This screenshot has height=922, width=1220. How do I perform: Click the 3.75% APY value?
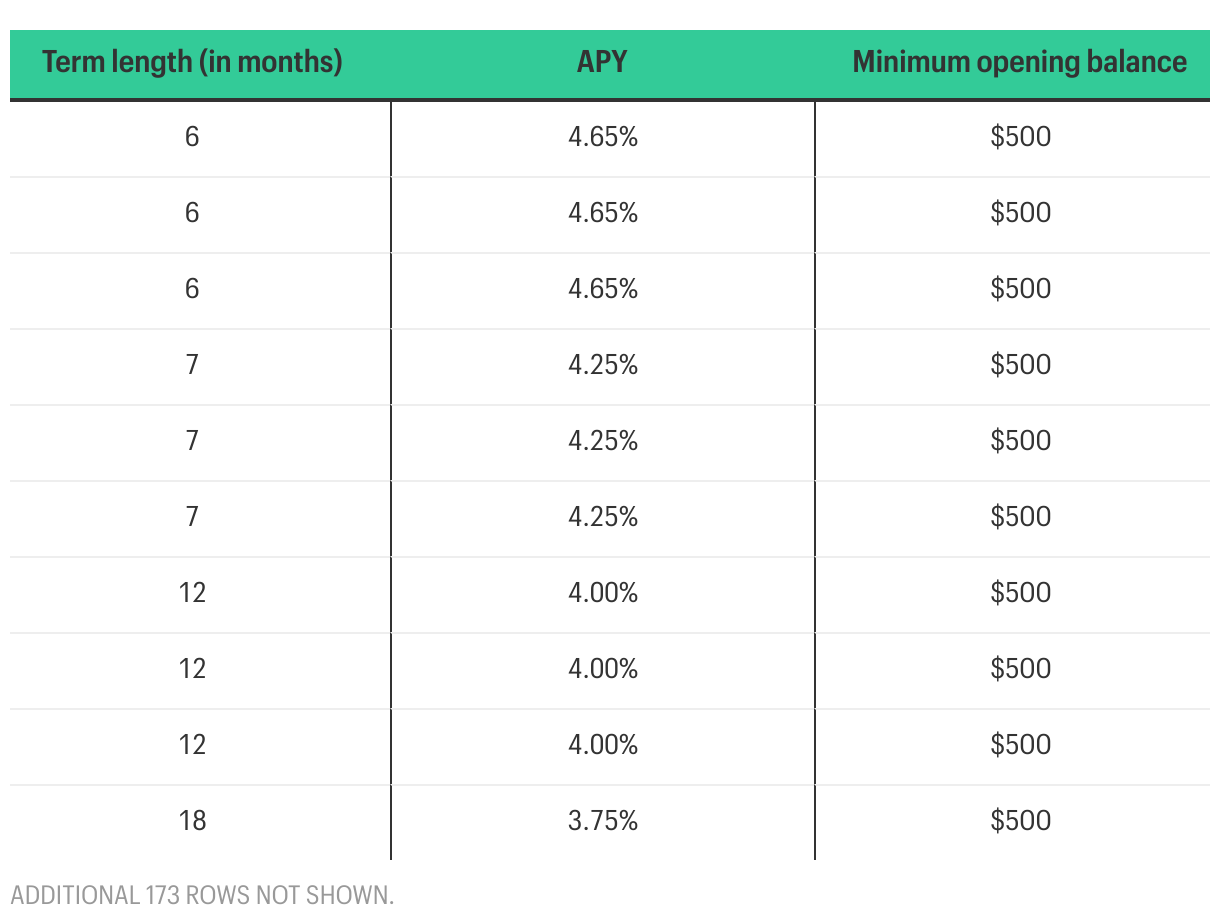(x=603, y=821)
